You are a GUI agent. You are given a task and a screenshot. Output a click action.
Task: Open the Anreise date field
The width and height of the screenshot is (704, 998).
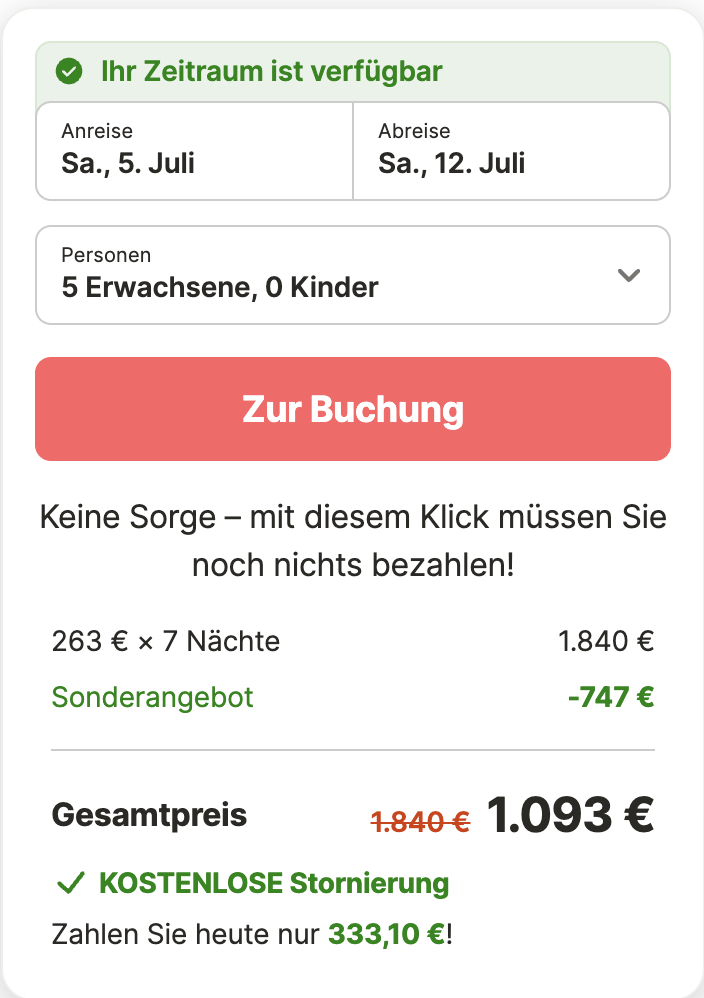pyautogui.click(x=194, y=151)
